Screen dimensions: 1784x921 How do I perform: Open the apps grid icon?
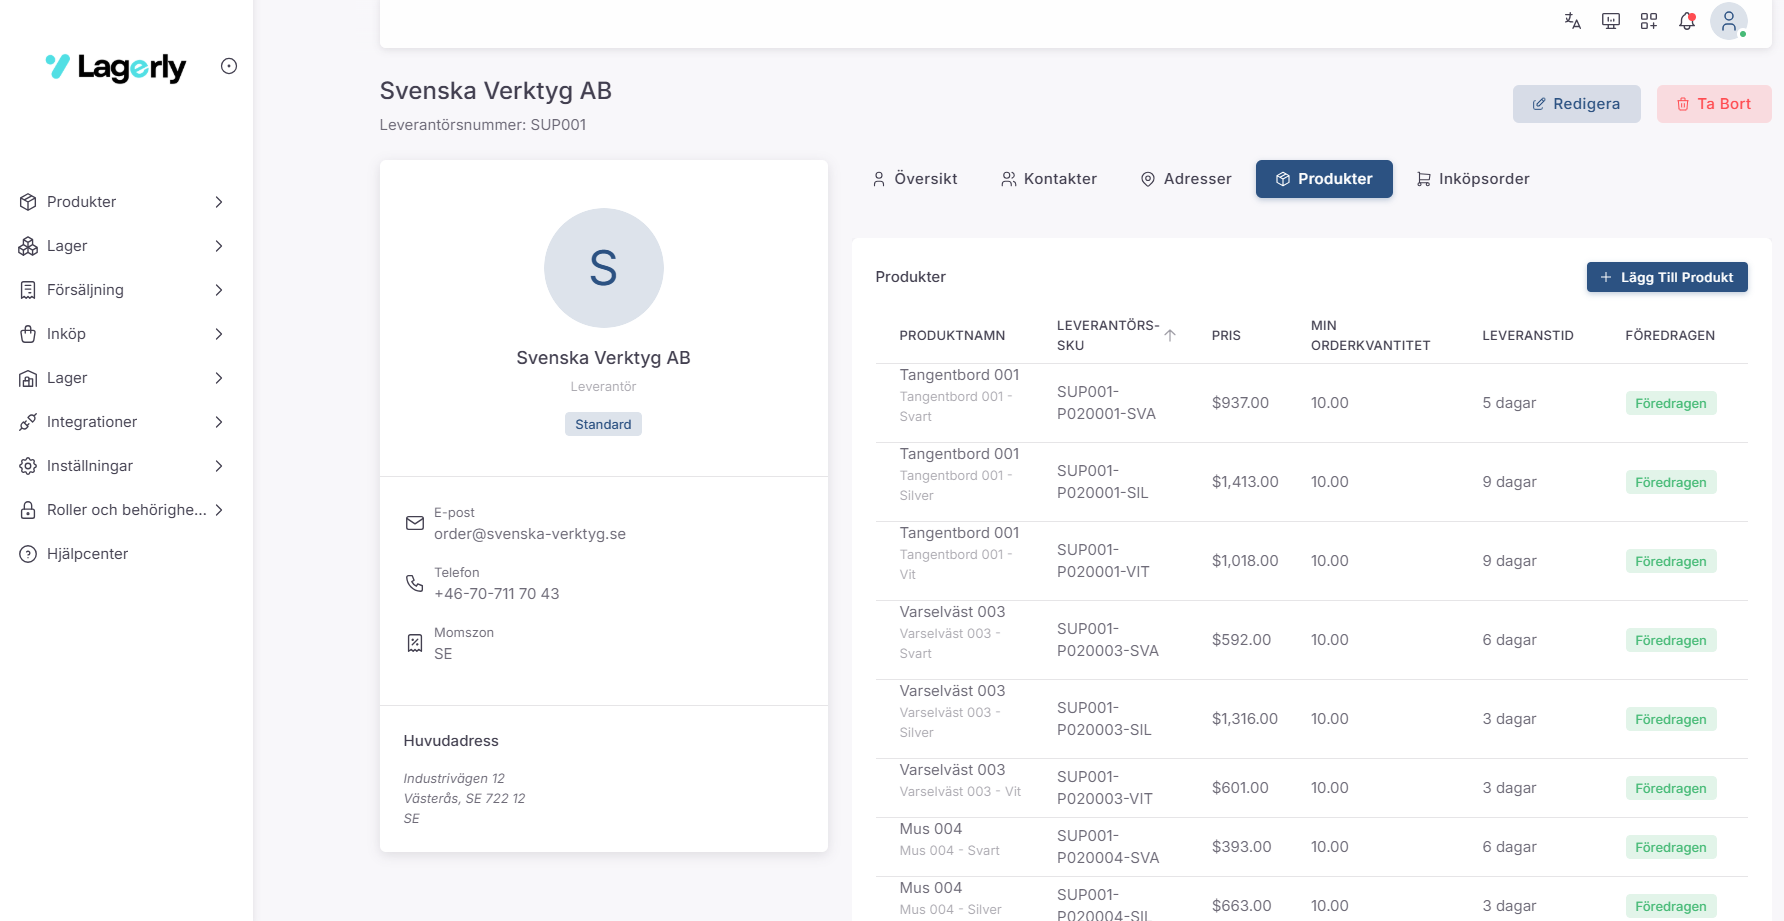click(x=1648, y=21)
